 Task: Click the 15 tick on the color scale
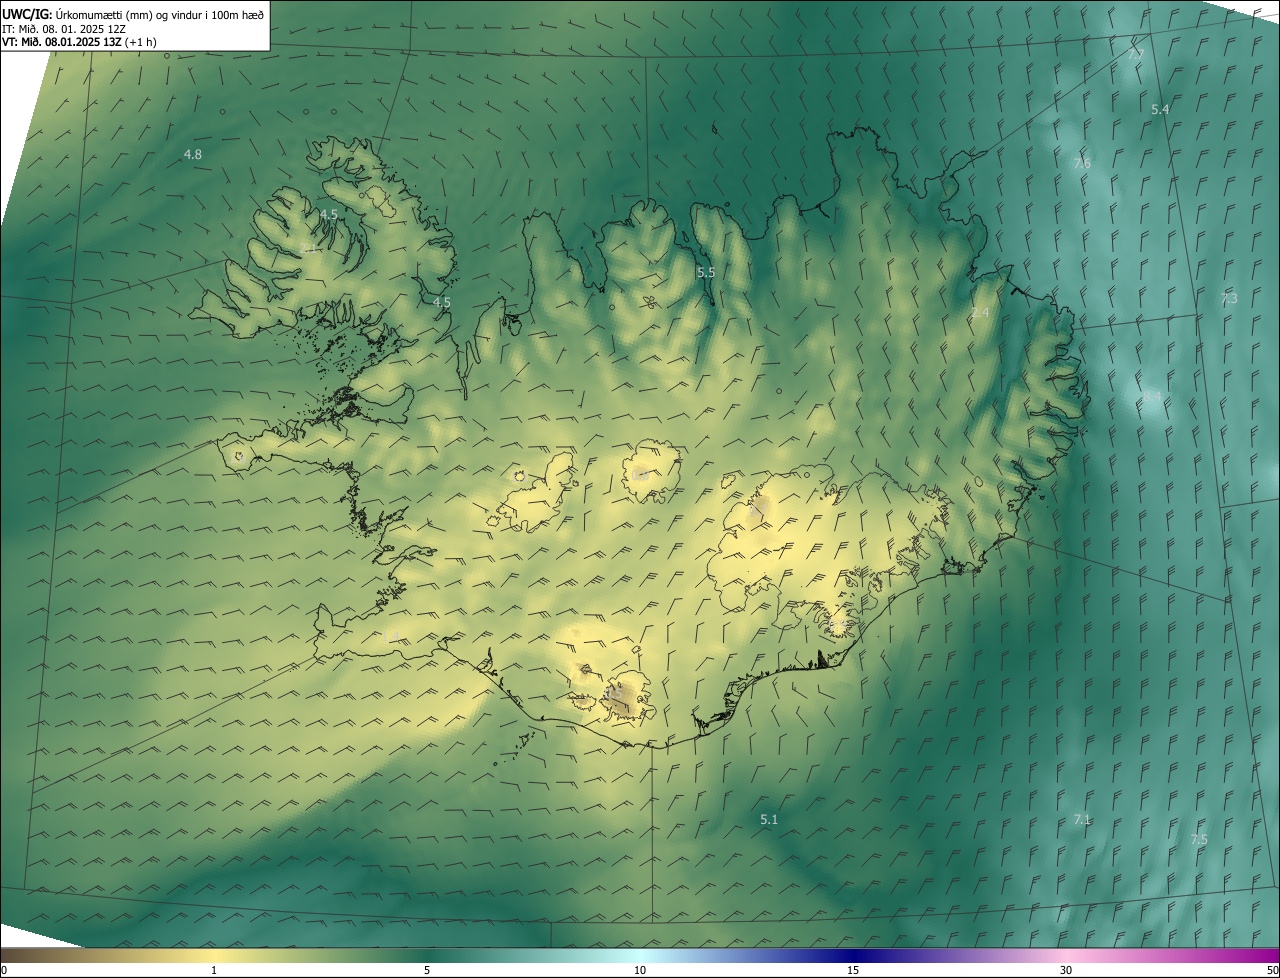pos(853,970)
